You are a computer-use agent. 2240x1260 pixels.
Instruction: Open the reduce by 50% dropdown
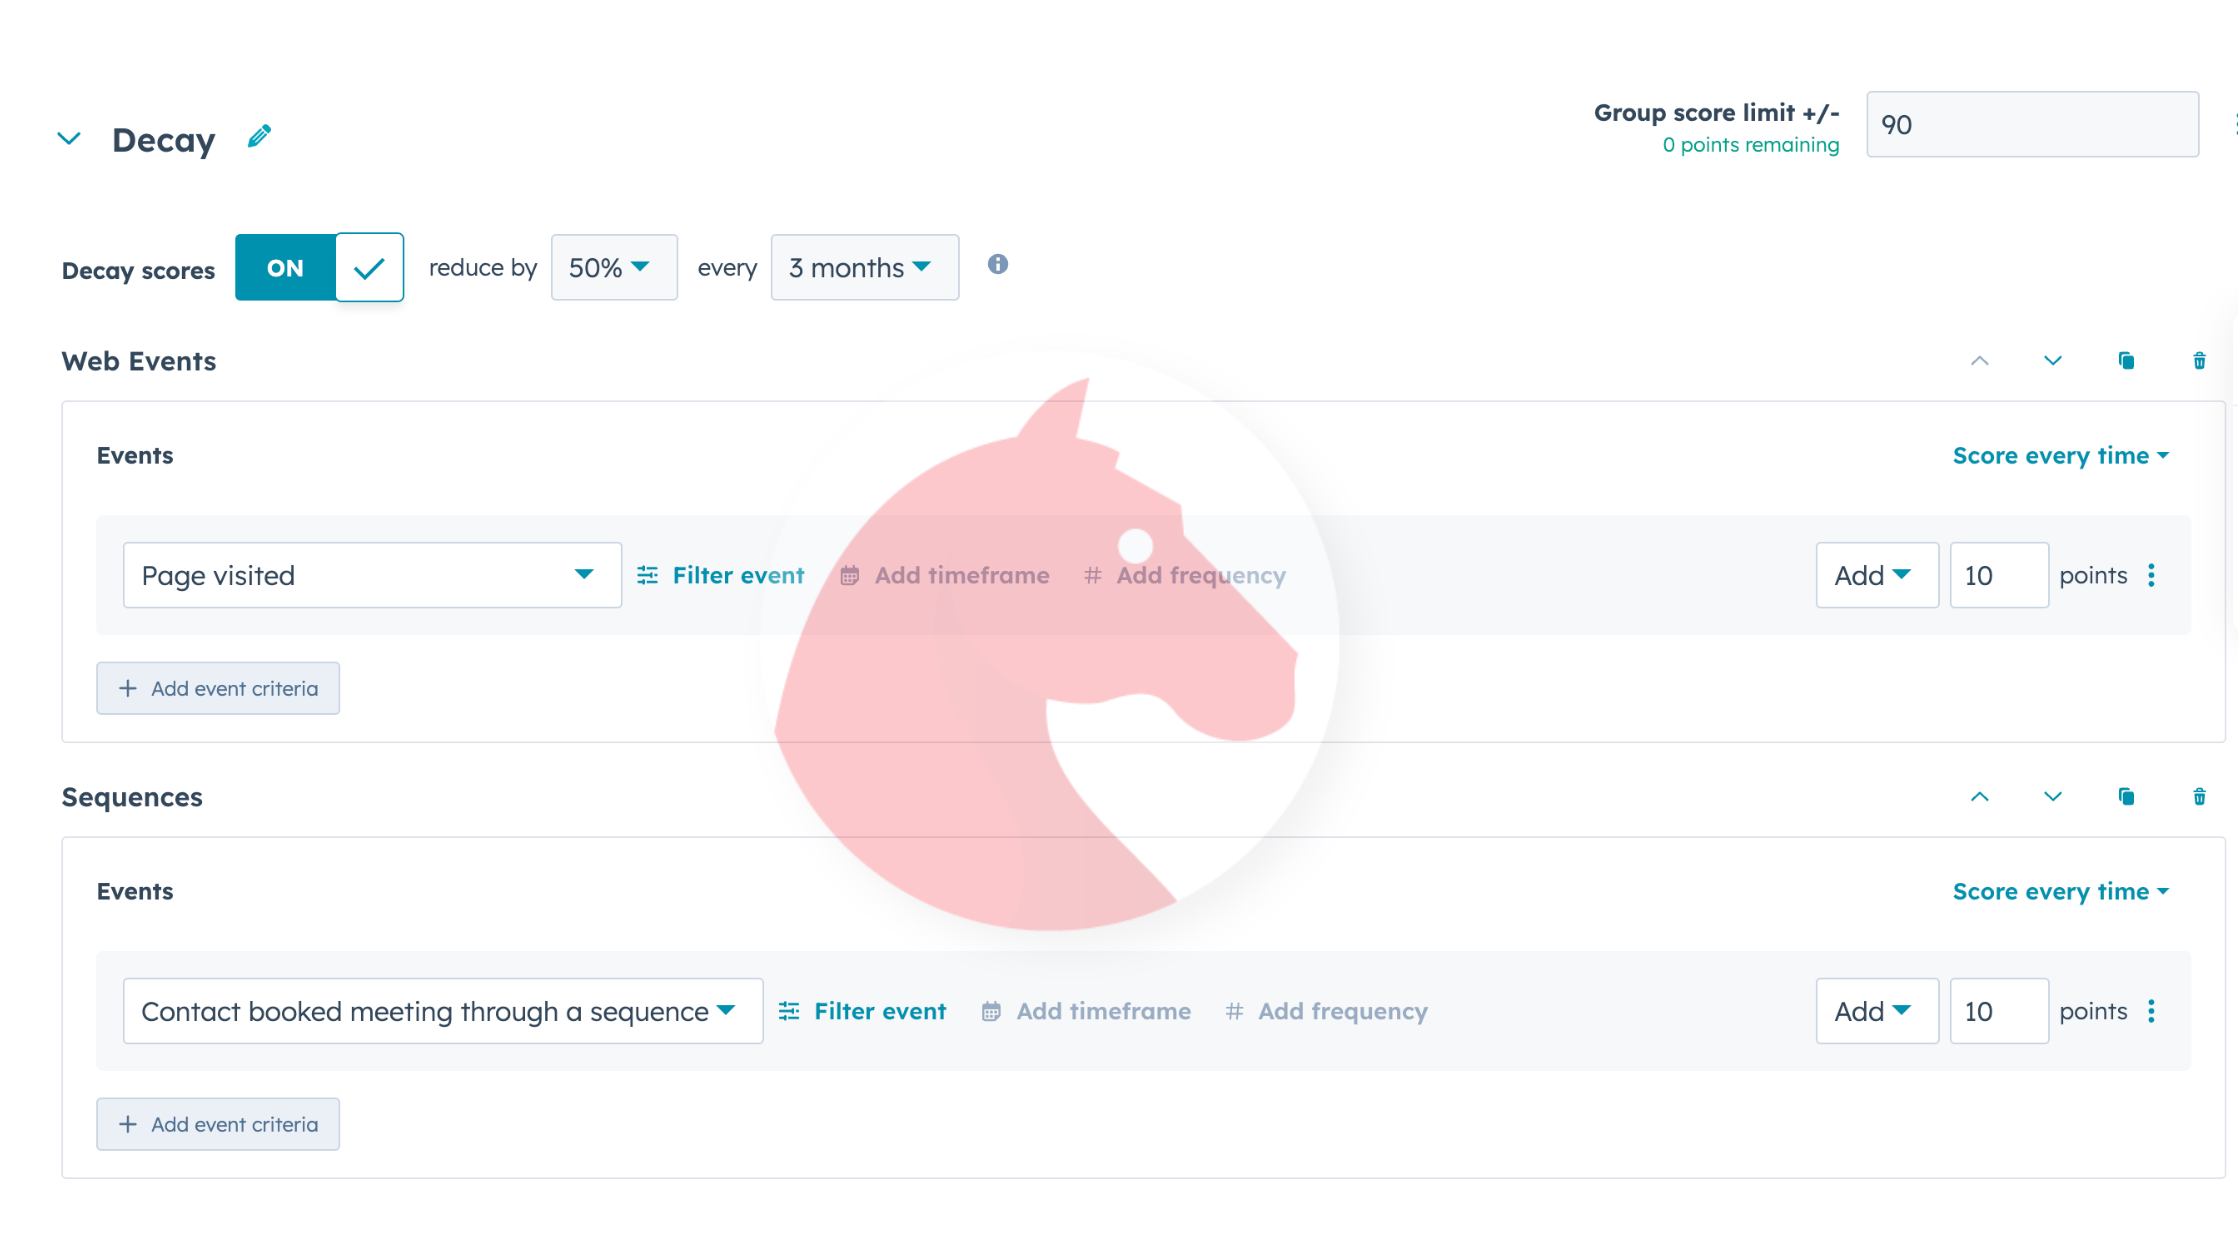coord(614,267)
